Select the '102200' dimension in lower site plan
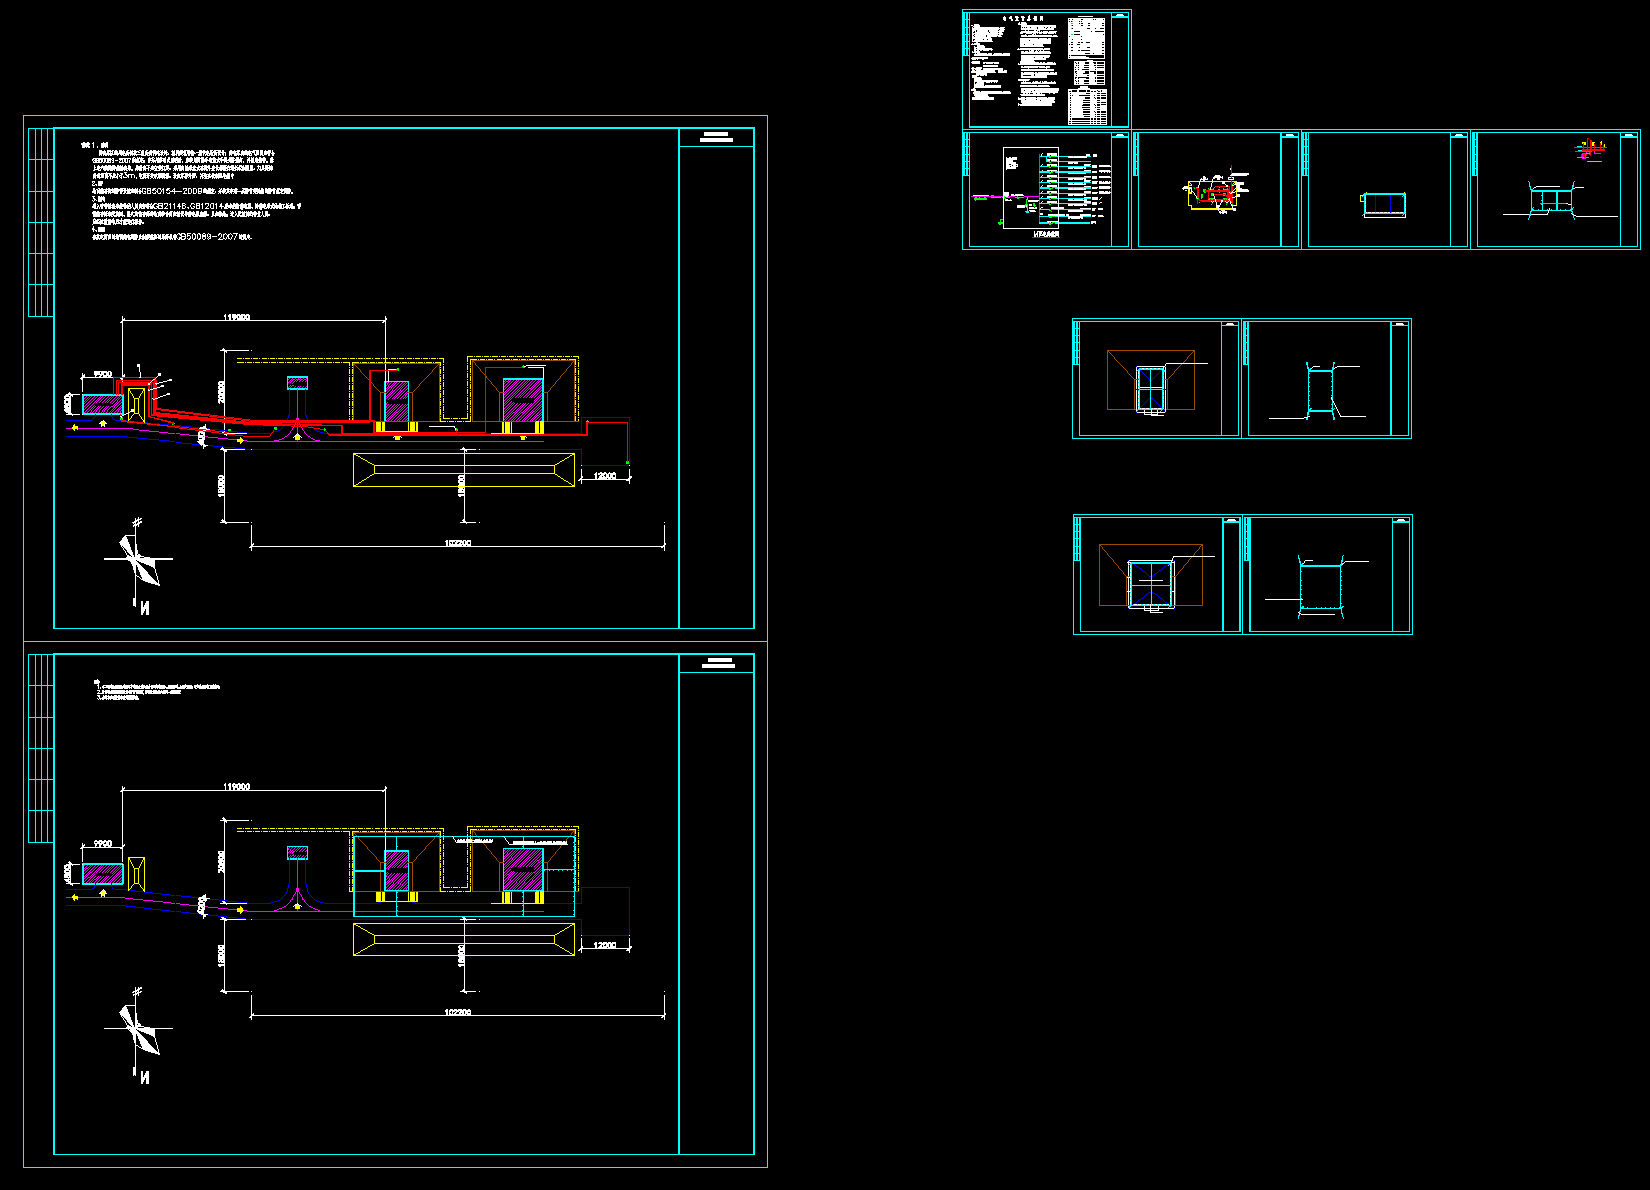This screenshot has width=1650, height=1190. 457,1012
